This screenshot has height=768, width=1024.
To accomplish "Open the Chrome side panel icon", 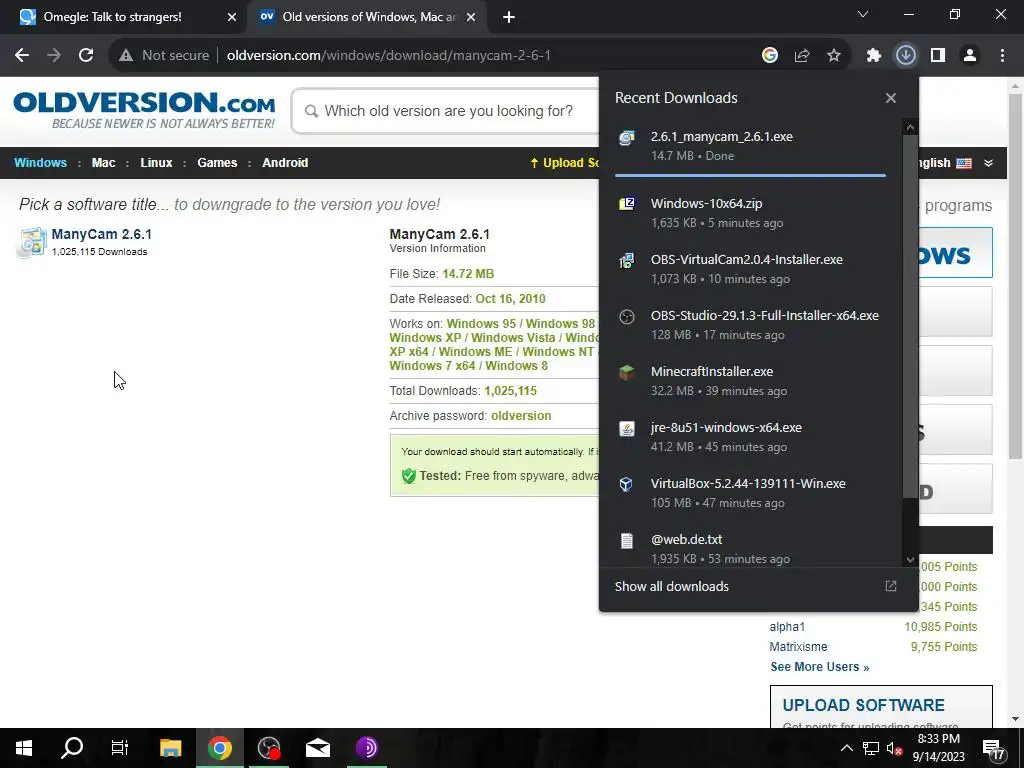I will [938, 56].
